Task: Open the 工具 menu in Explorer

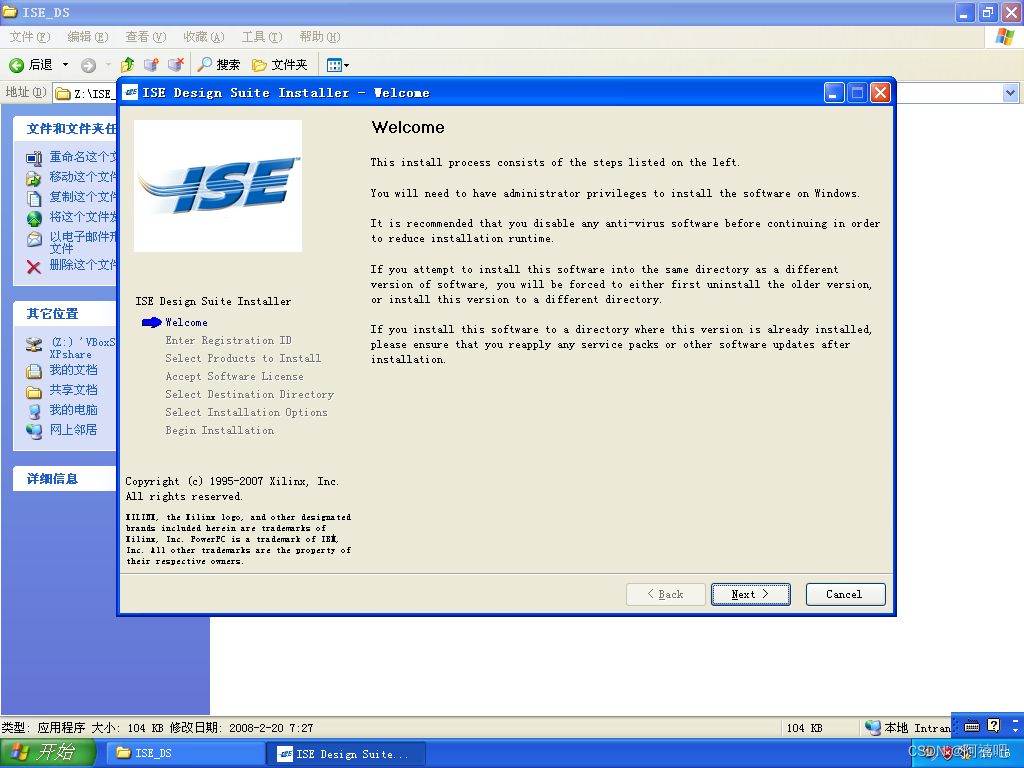Action: pos(262,37)
